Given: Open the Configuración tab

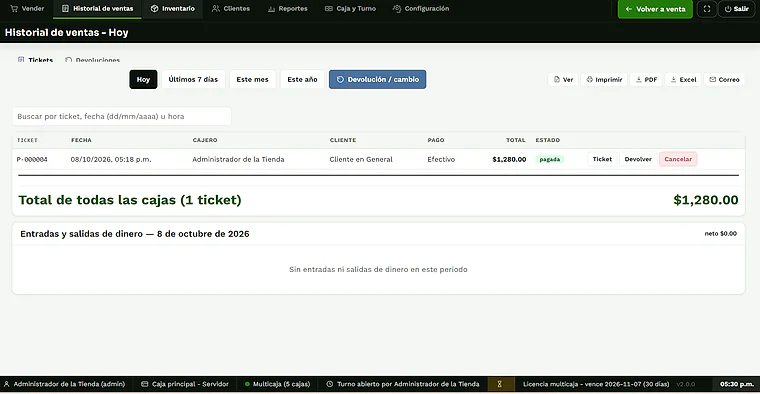Looking at the screenshot, I should pyautogui.click(x=421, y=9).
